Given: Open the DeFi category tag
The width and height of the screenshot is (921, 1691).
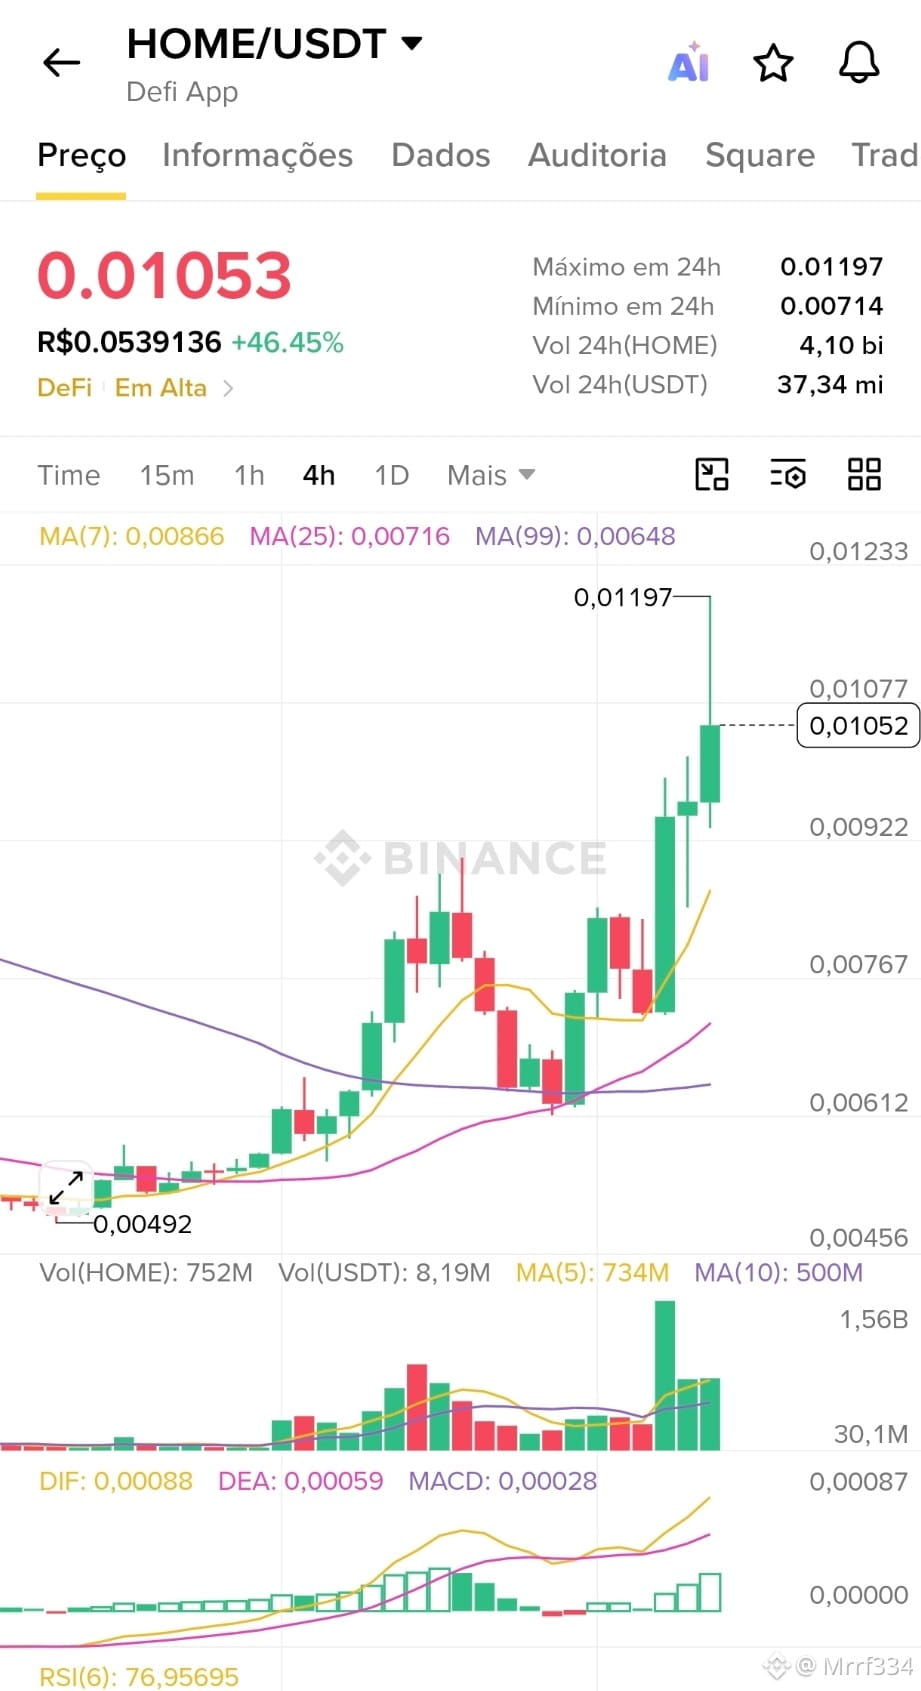Looking at the screenshot, I should (64, 388).
